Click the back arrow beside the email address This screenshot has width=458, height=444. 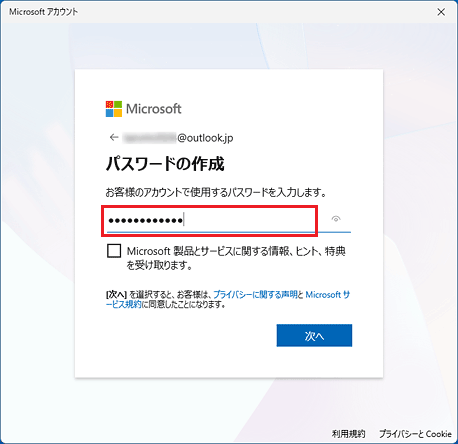(114, 137)
